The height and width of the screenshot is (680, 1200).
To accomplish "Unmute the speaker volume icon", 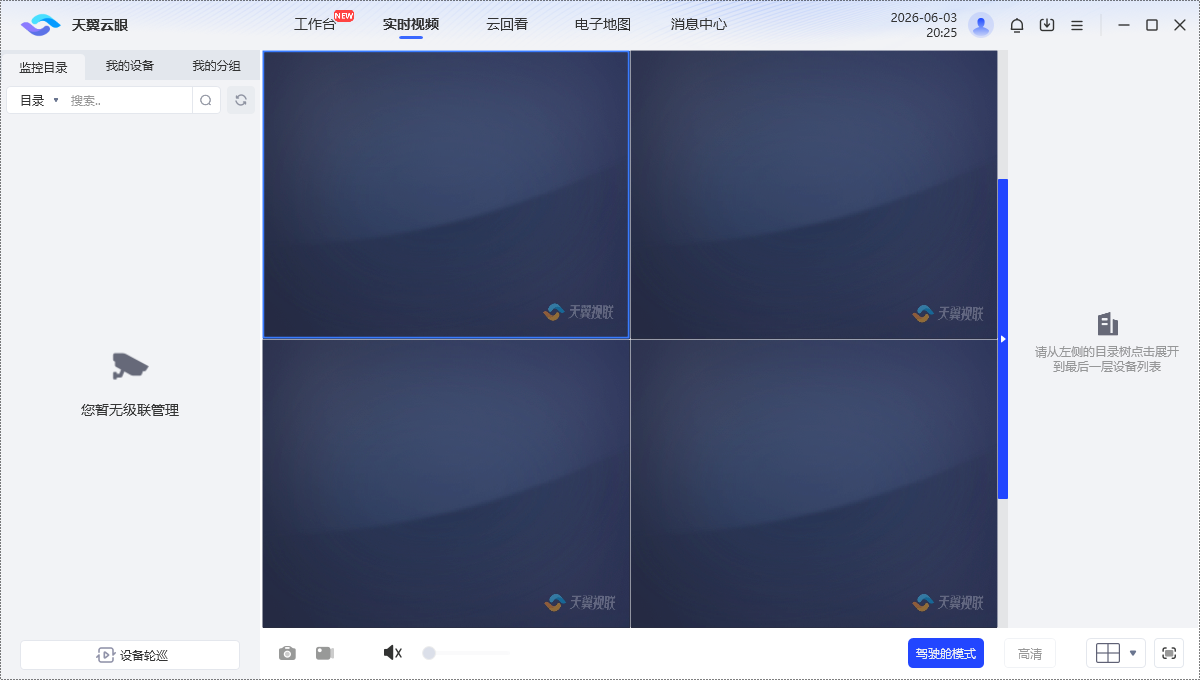I will (x=393, y=653).
